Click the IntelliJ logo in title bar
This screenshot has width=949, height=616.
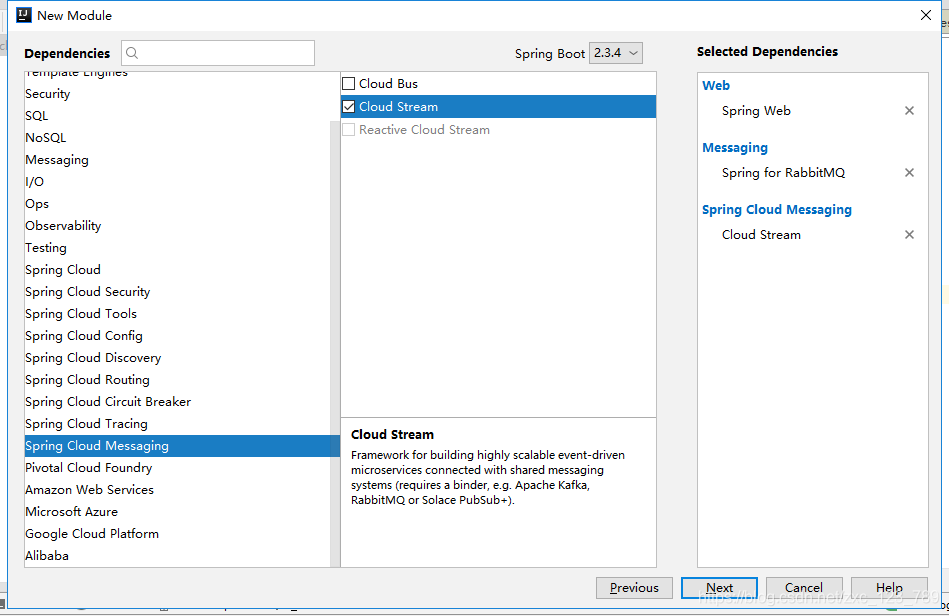click(x=23, y=15)
